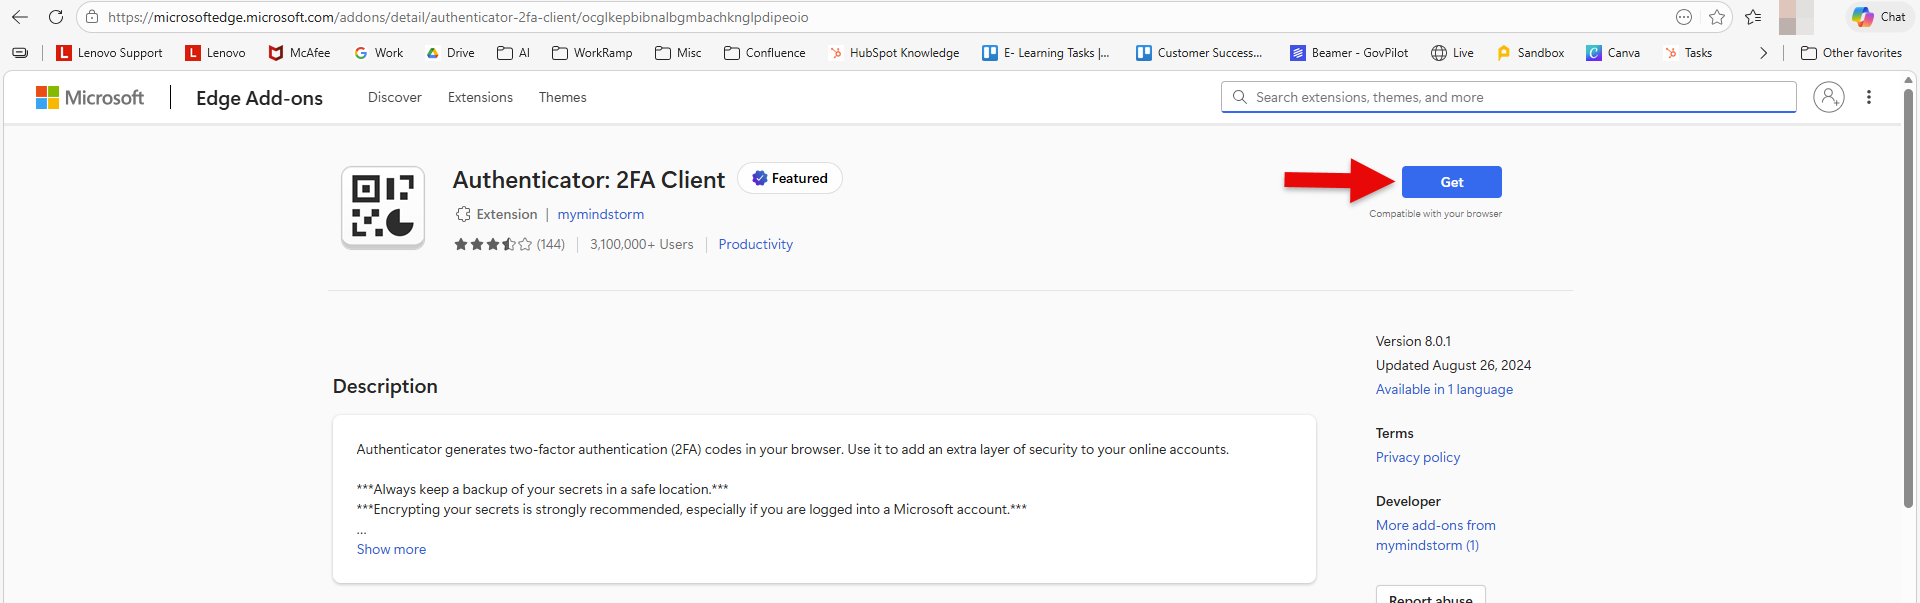Click the blue Get button
1920x603 pixels.
tap(1451, 182)
